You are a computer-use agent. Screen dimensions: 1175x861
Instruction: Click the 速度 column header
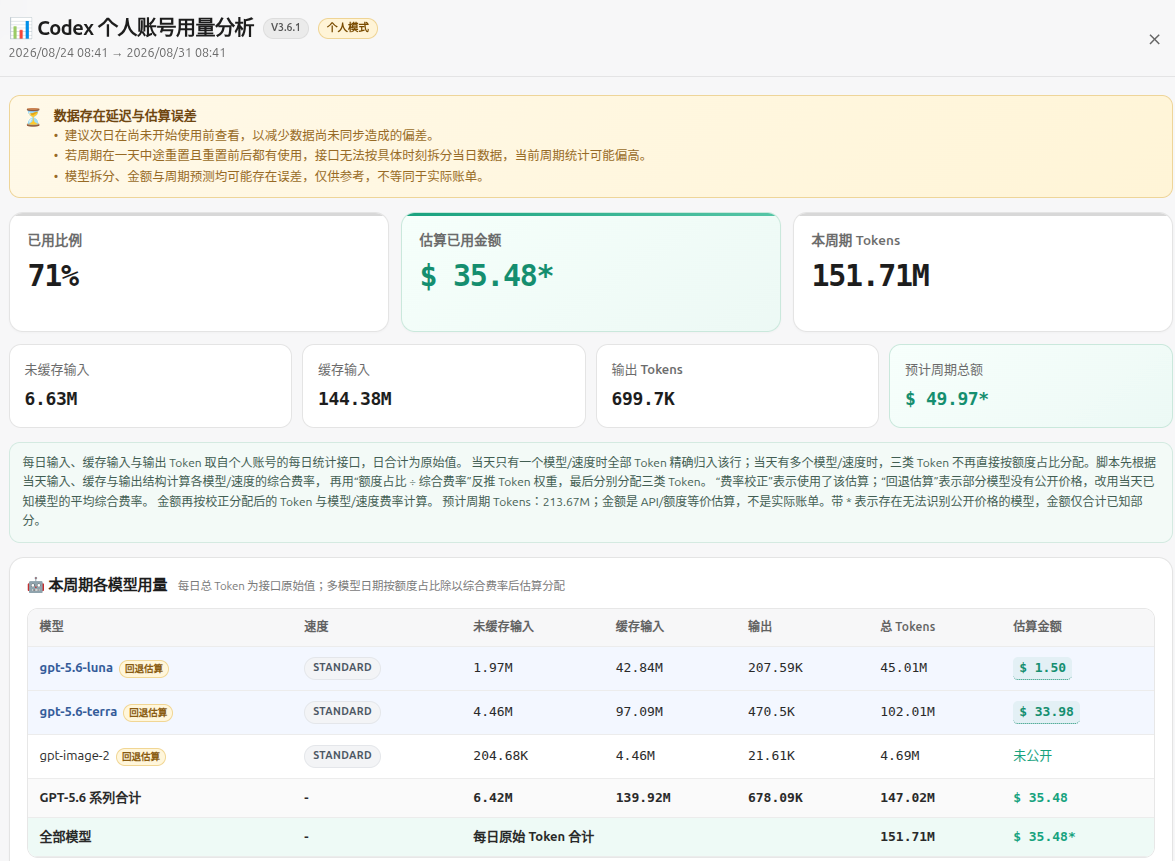316,626
